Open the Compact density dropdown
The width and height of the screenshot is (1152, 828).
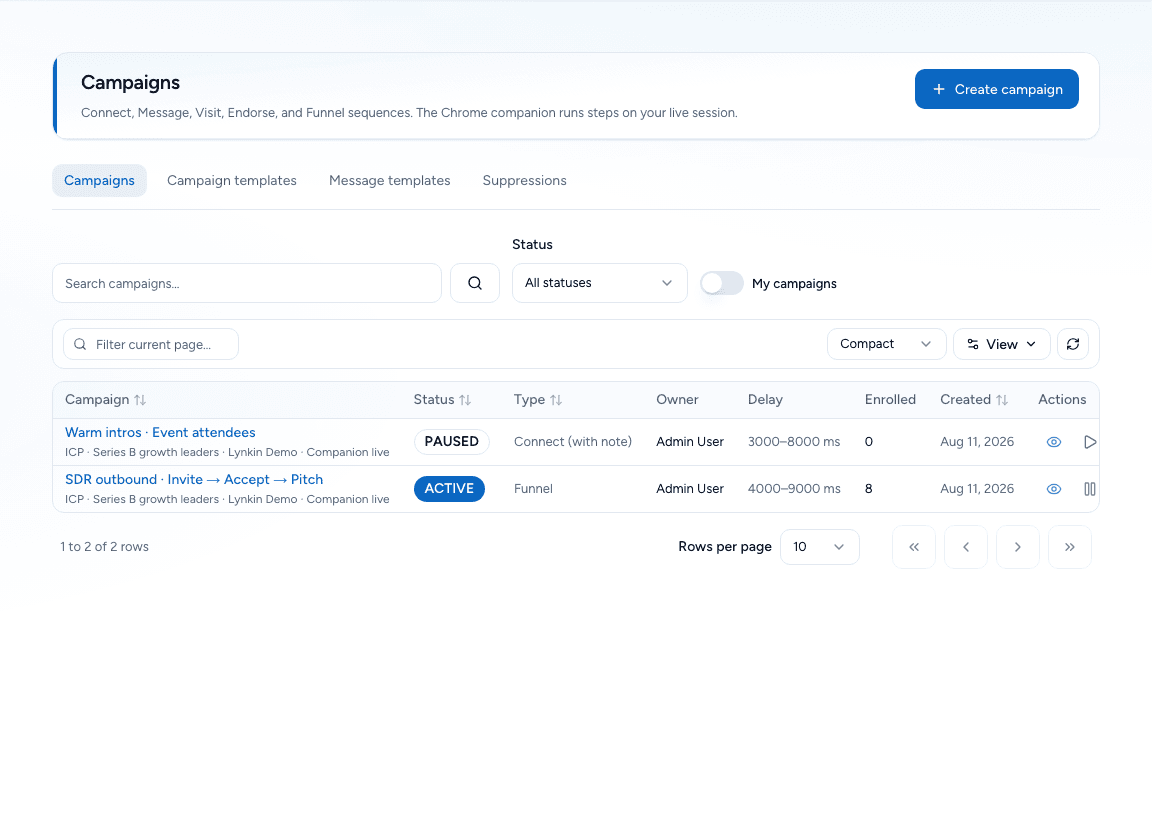click(x=886, y=344)
